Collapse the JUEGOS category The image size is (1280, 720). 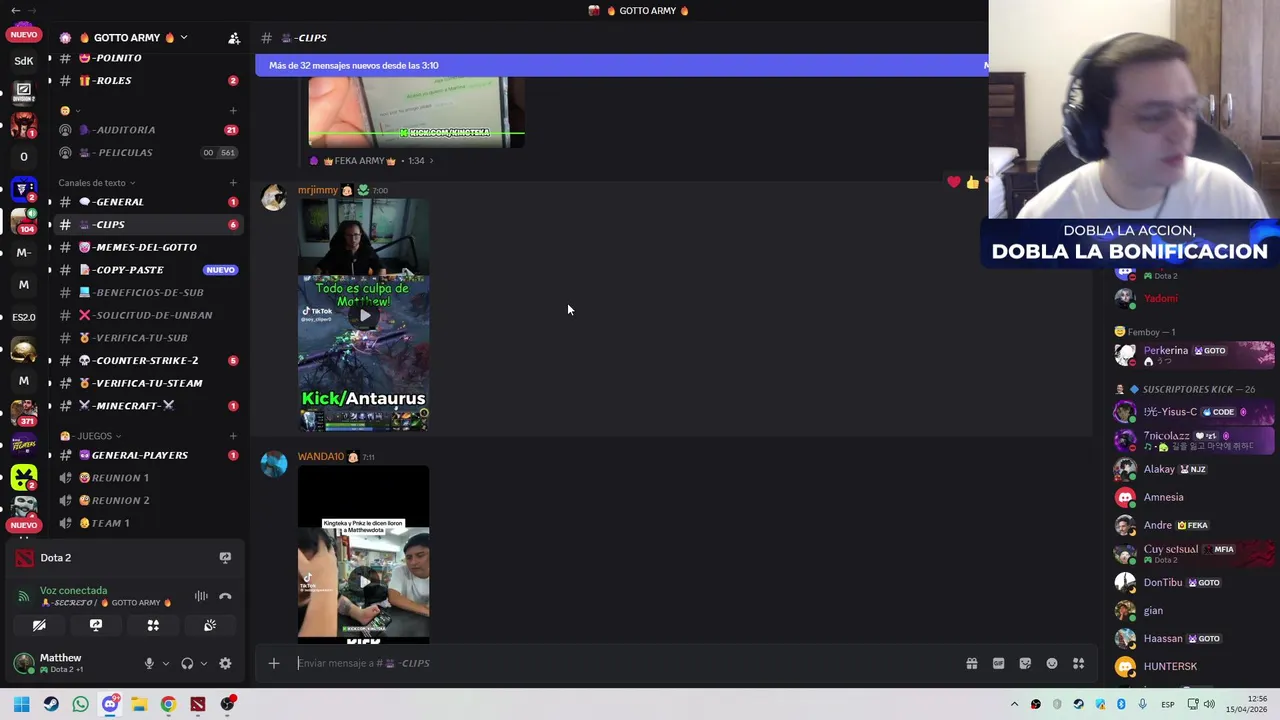91,436
